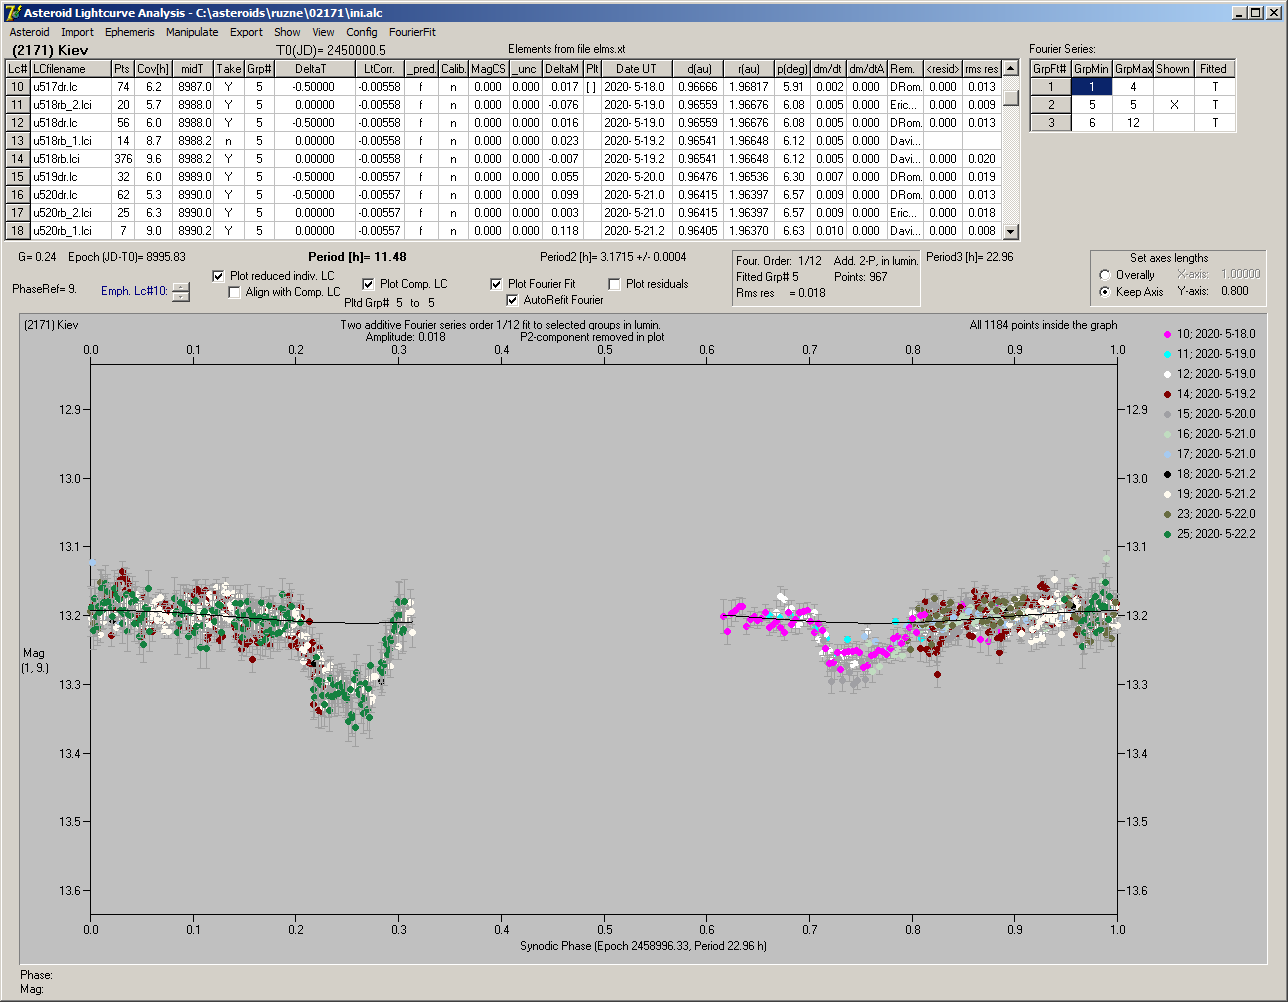Open the FourierFit menu
1288x1002 pixels.
coord(412,32)
